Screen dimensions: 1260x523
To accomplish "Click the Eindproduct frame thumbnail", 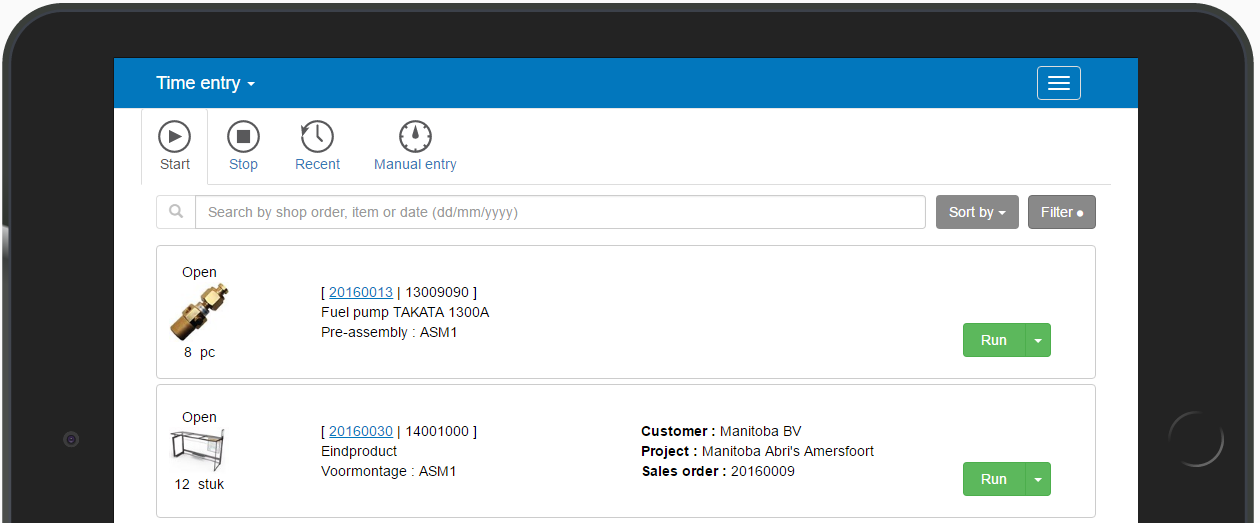I will click(x=198, y=451).
